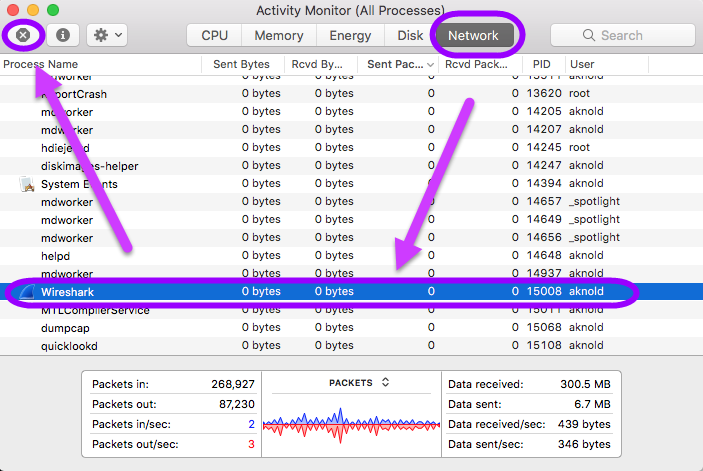
Task: Open the process info (i) toolbar button
Action: (x=63, y=35)
